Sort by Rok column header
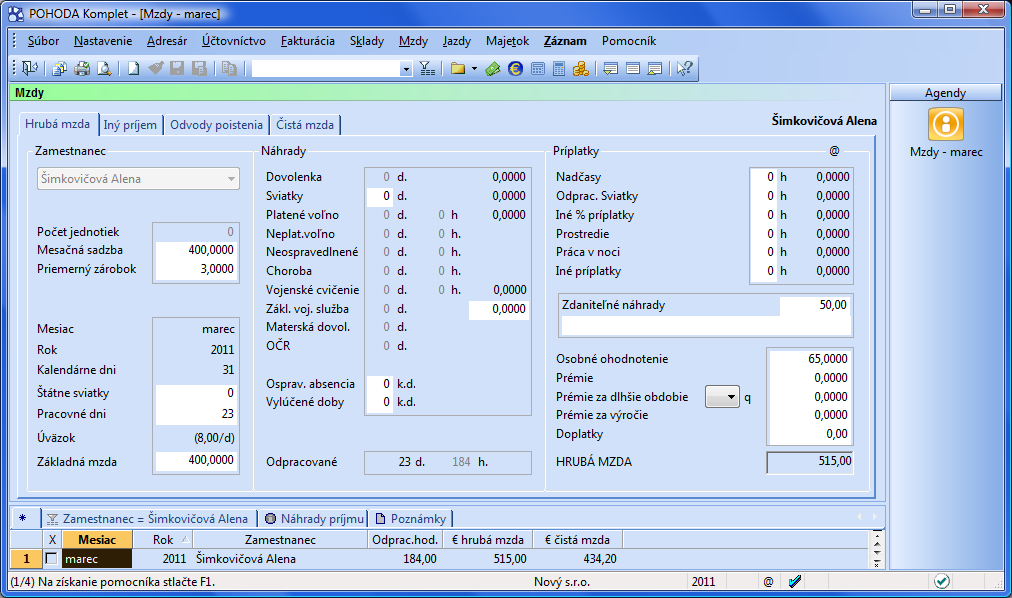Viewport: 1012px width, 598px height. click(x=163, y=539)
